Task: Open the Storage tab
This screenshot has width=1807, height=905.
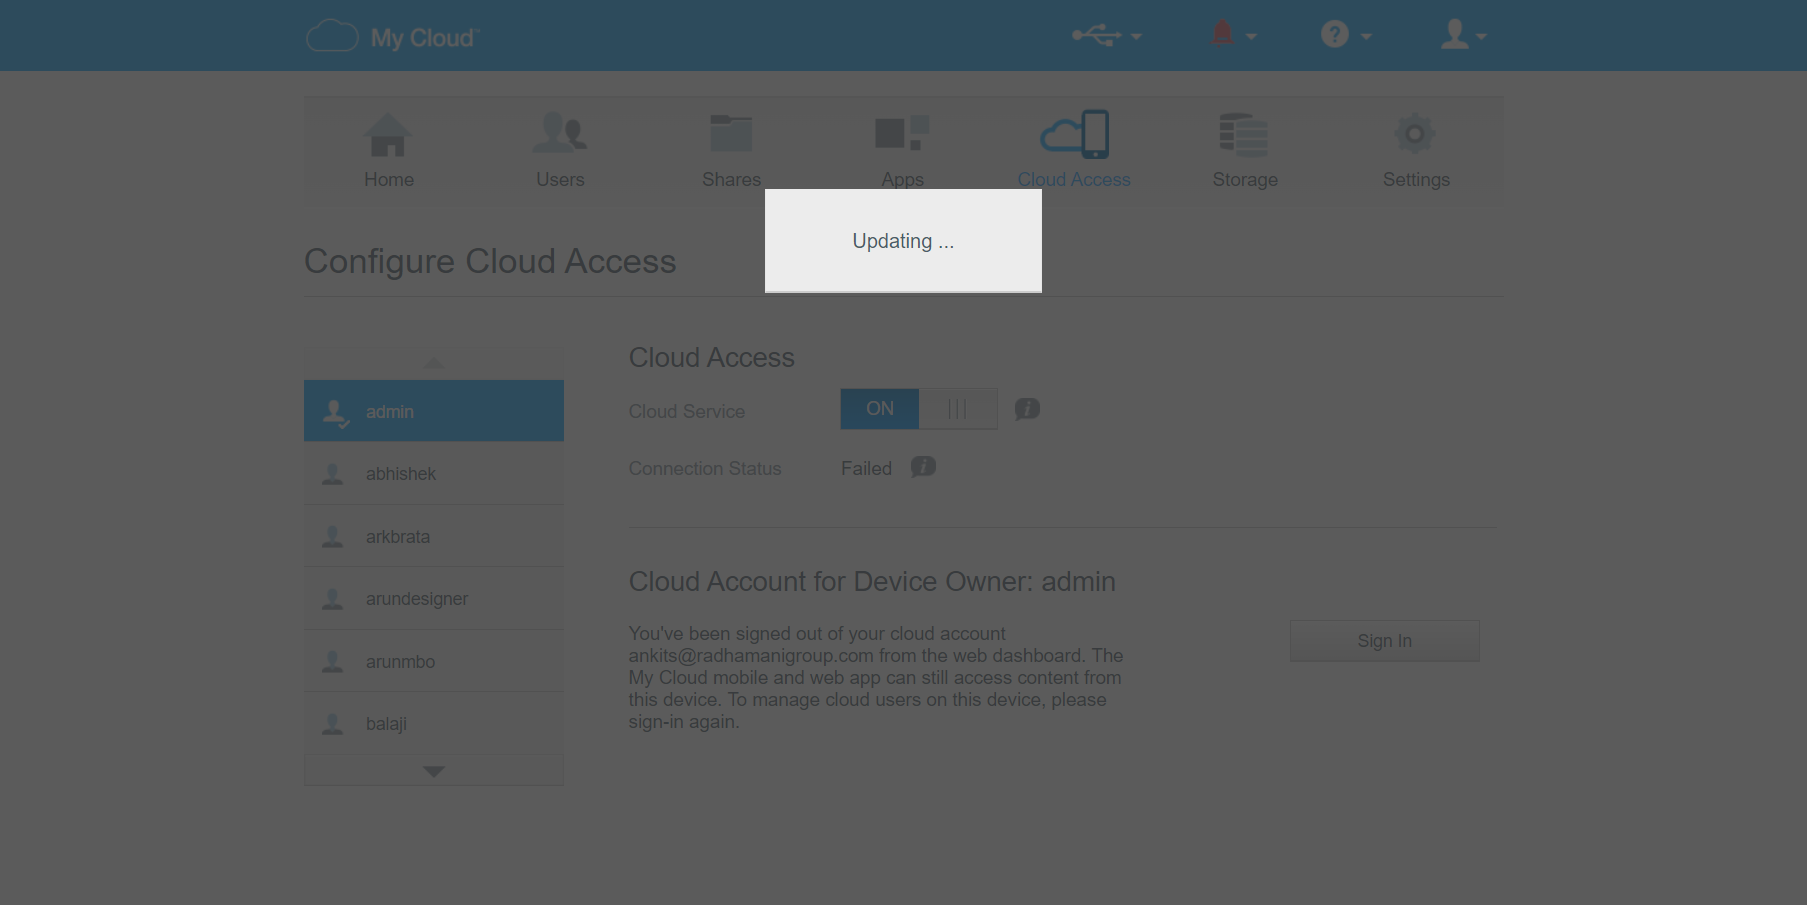Action: click(1245, 150)
